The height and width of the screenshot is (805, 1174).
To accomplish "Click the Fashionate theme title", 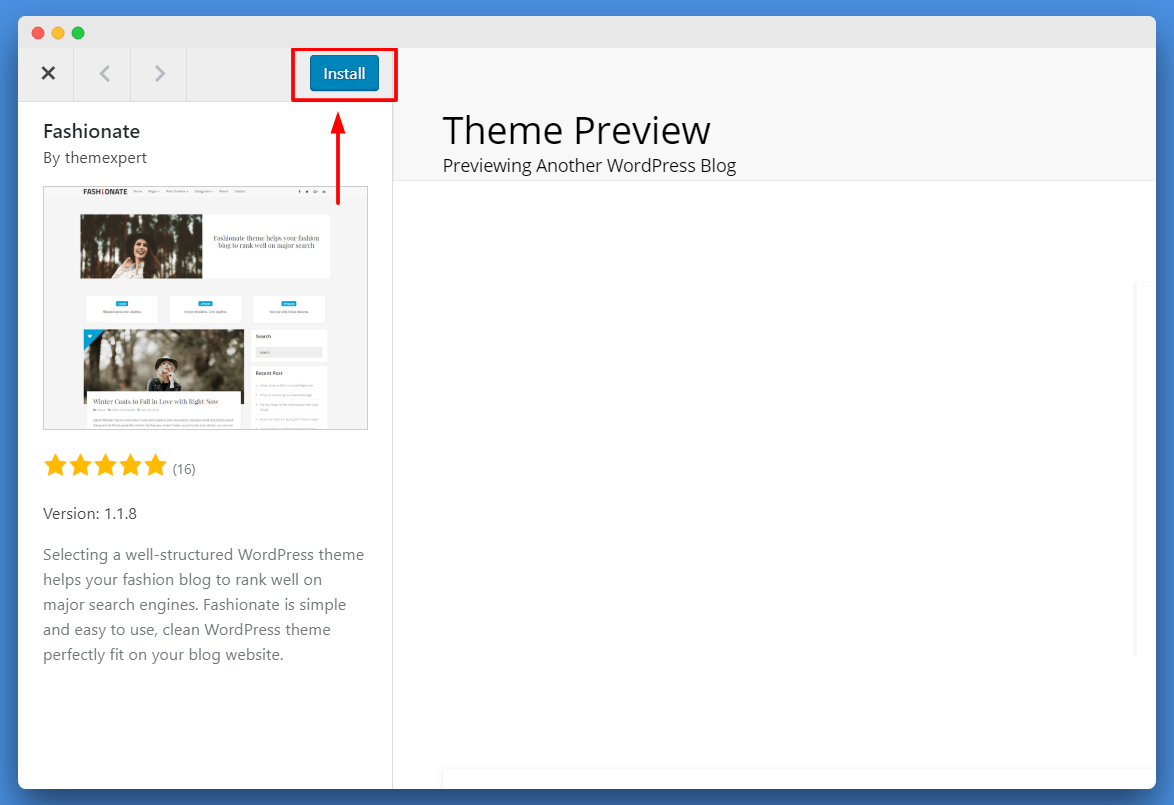I will (91, 132).
